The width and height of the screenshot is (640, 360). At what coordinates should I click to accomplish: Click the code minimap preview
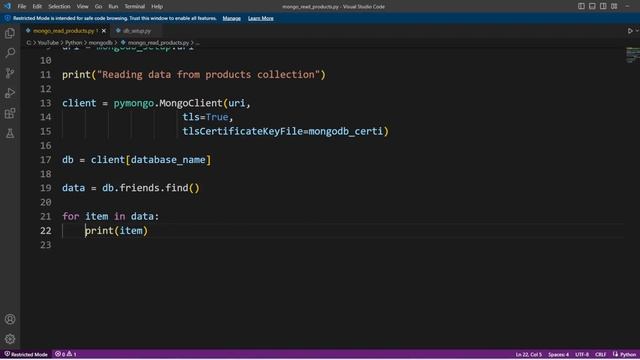click(x=633, y=55)
